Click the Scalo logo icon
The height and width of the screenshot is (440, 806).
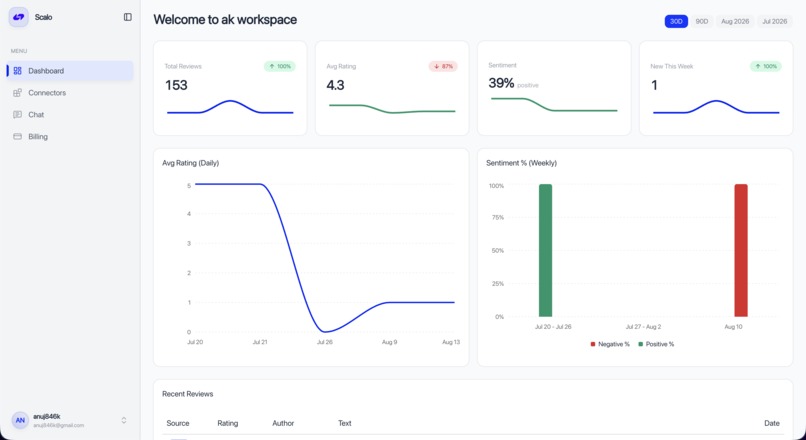point(19,17)
